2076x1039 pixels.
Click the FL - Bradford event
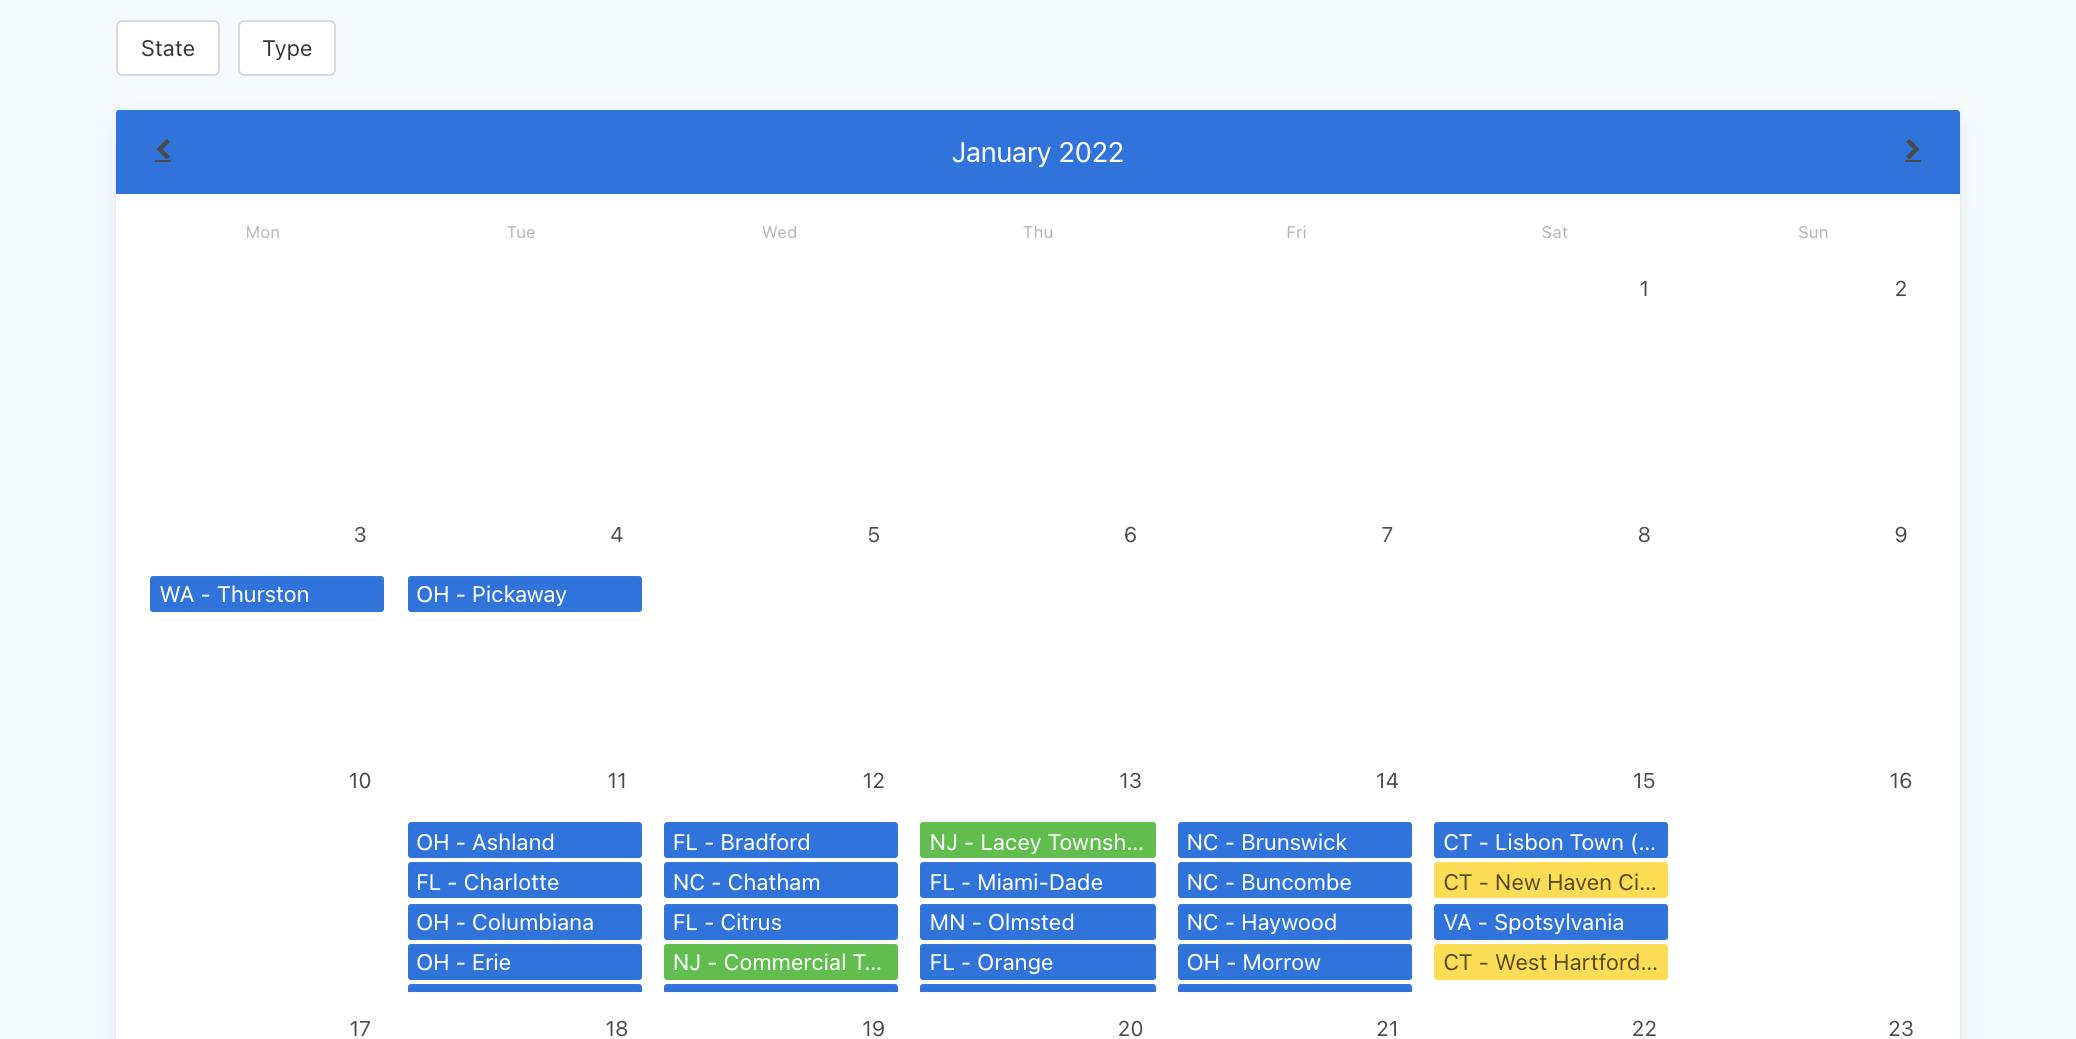pyautogui.click(x=781, y=841)
